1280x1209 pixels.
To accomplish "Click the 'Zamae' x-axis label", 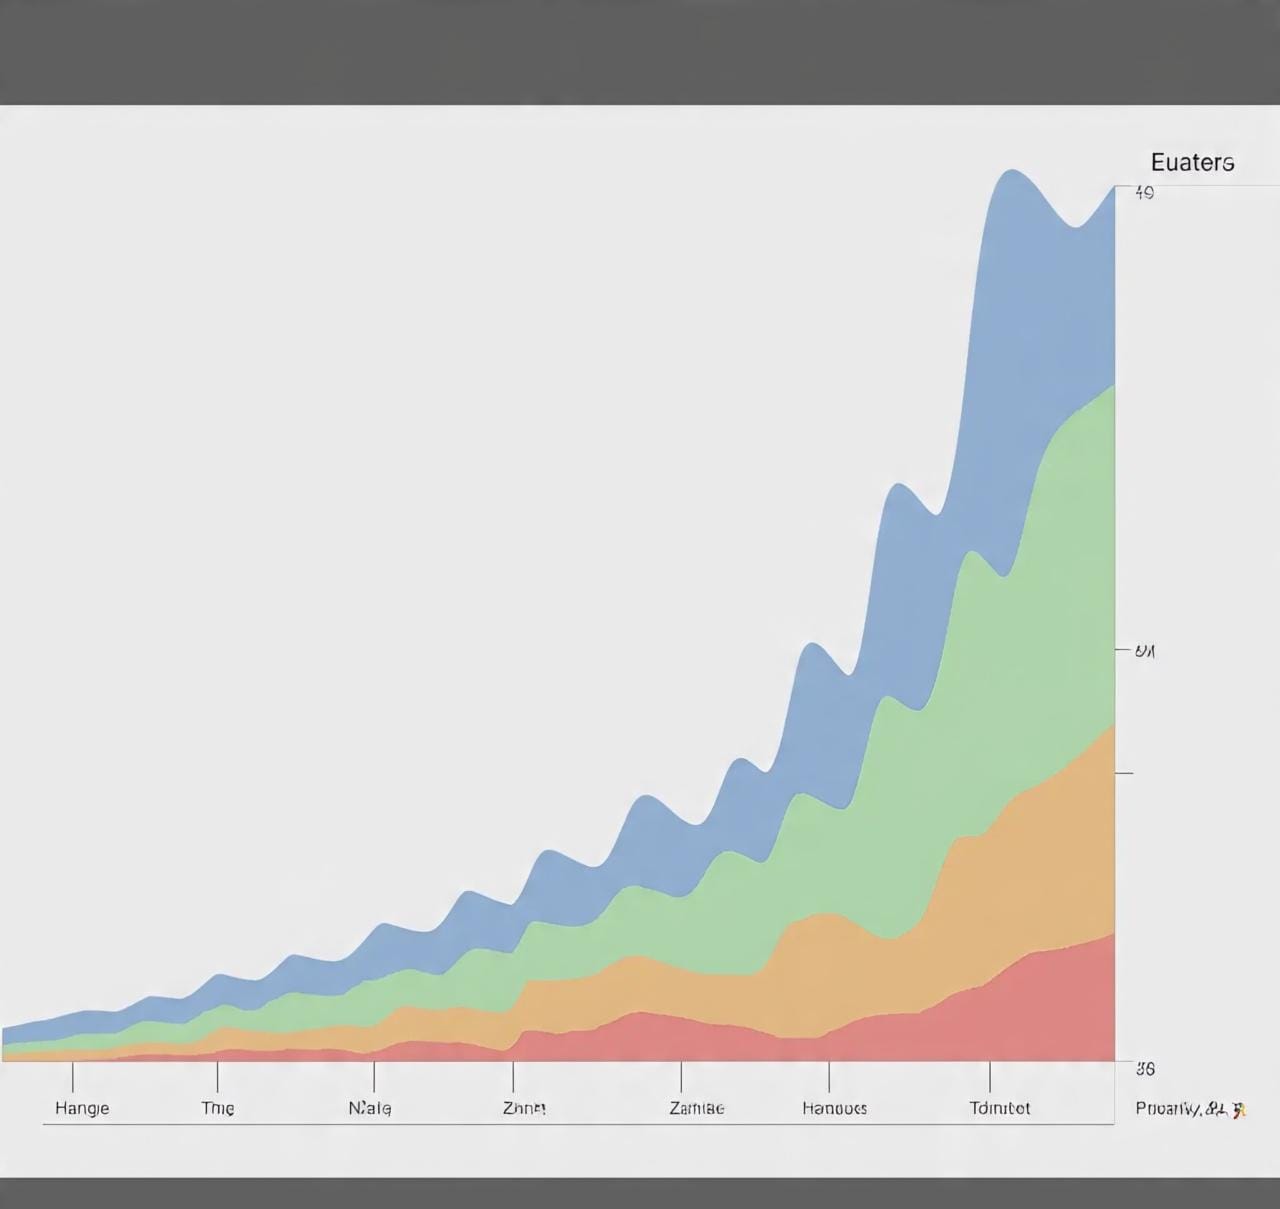I will coord(696,1108).
